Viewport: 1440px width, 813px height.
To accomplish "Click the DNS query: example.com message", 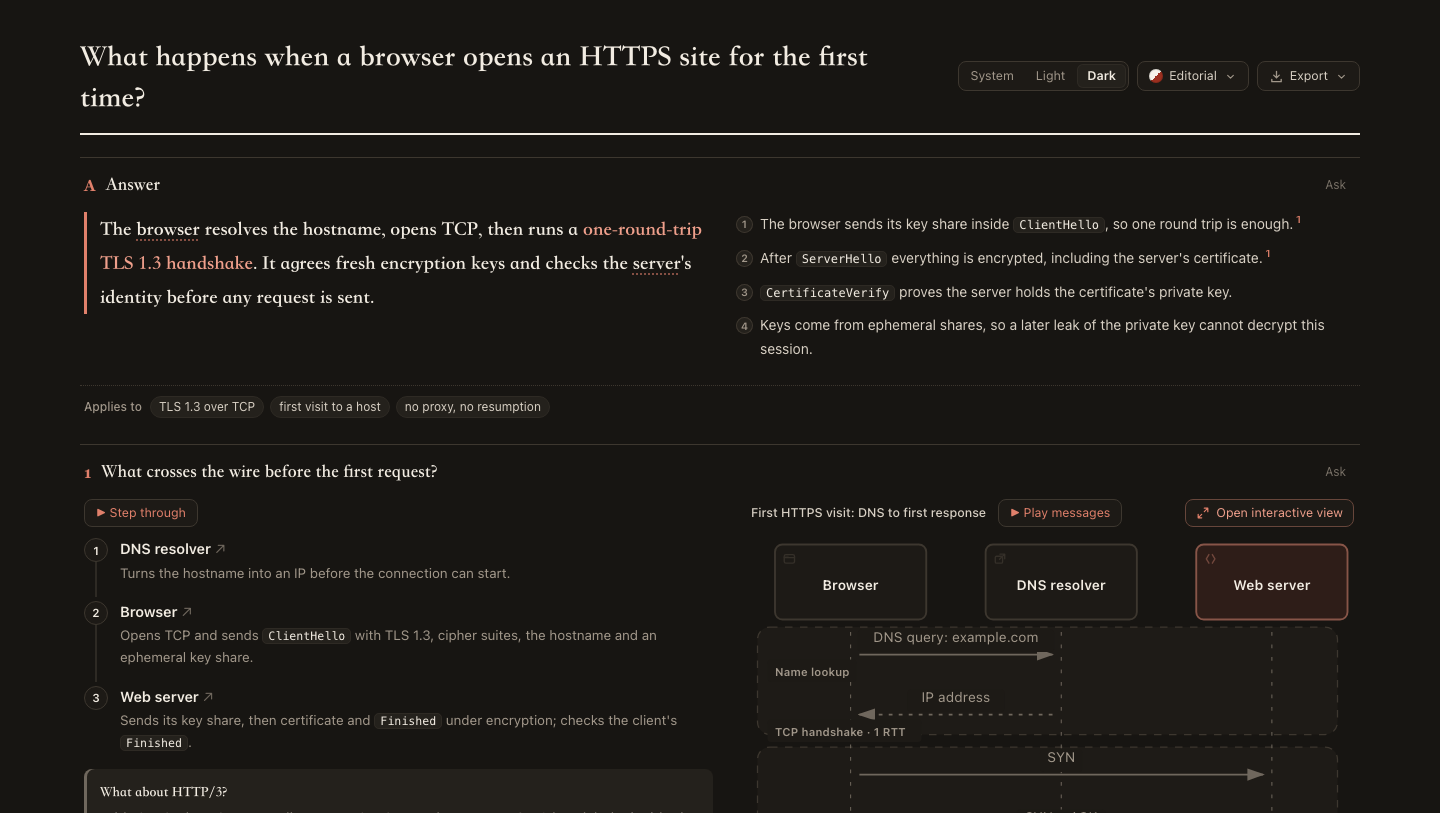I will [956, 638].
